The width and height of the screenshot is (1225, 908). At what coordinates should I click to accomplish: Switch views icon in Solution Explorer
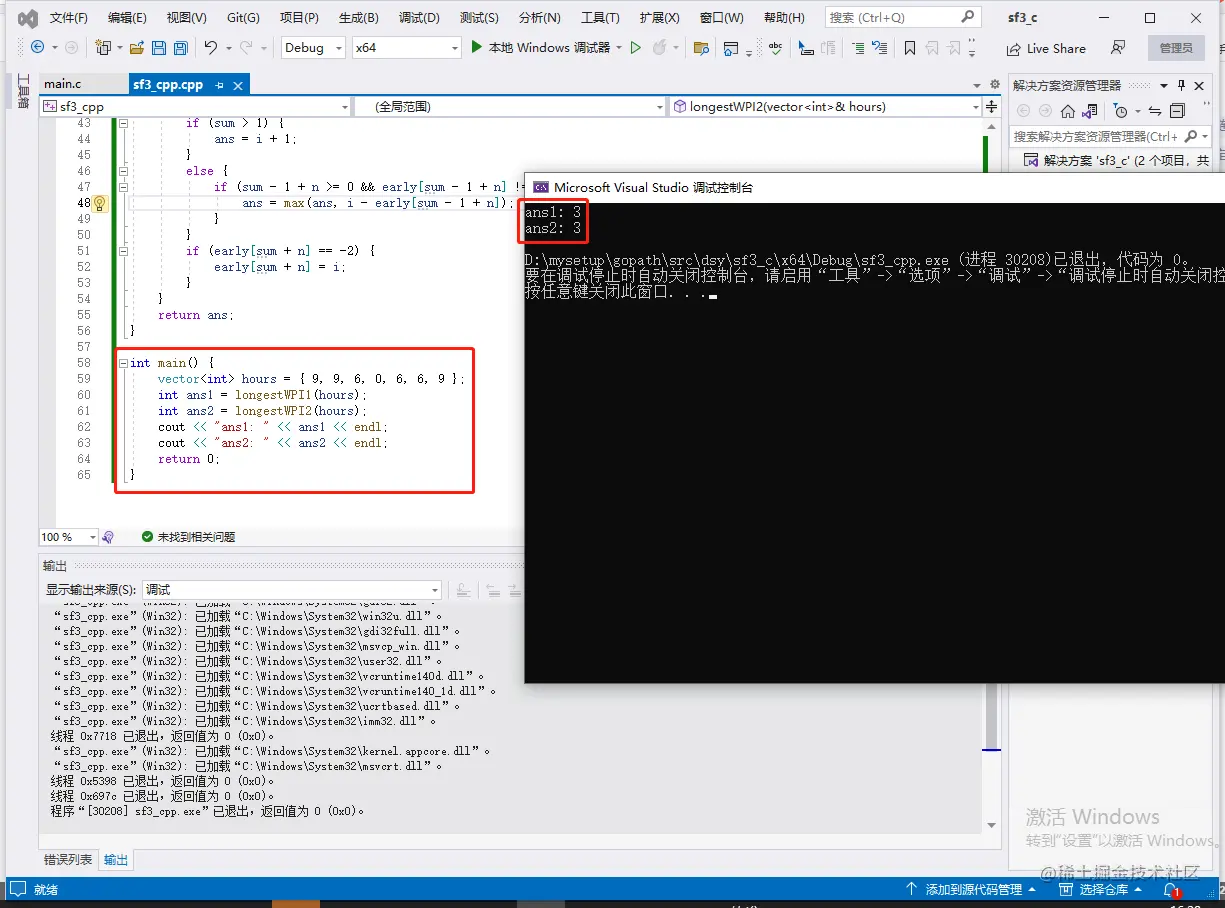[x=1089, y=111]
